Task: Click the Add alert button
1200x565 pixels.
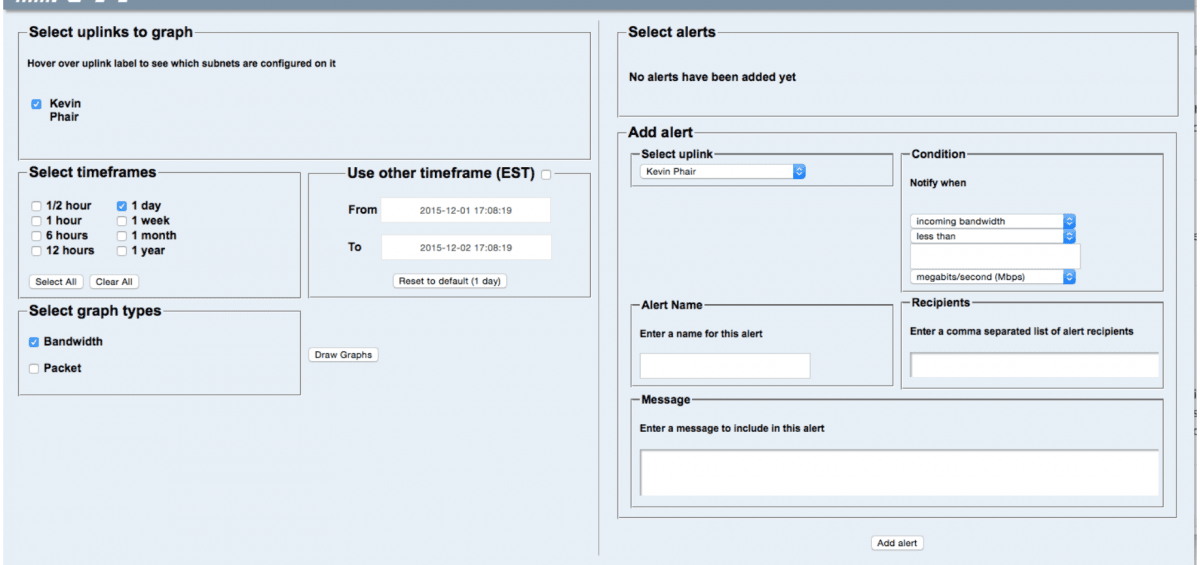Action: click(897, 543)
